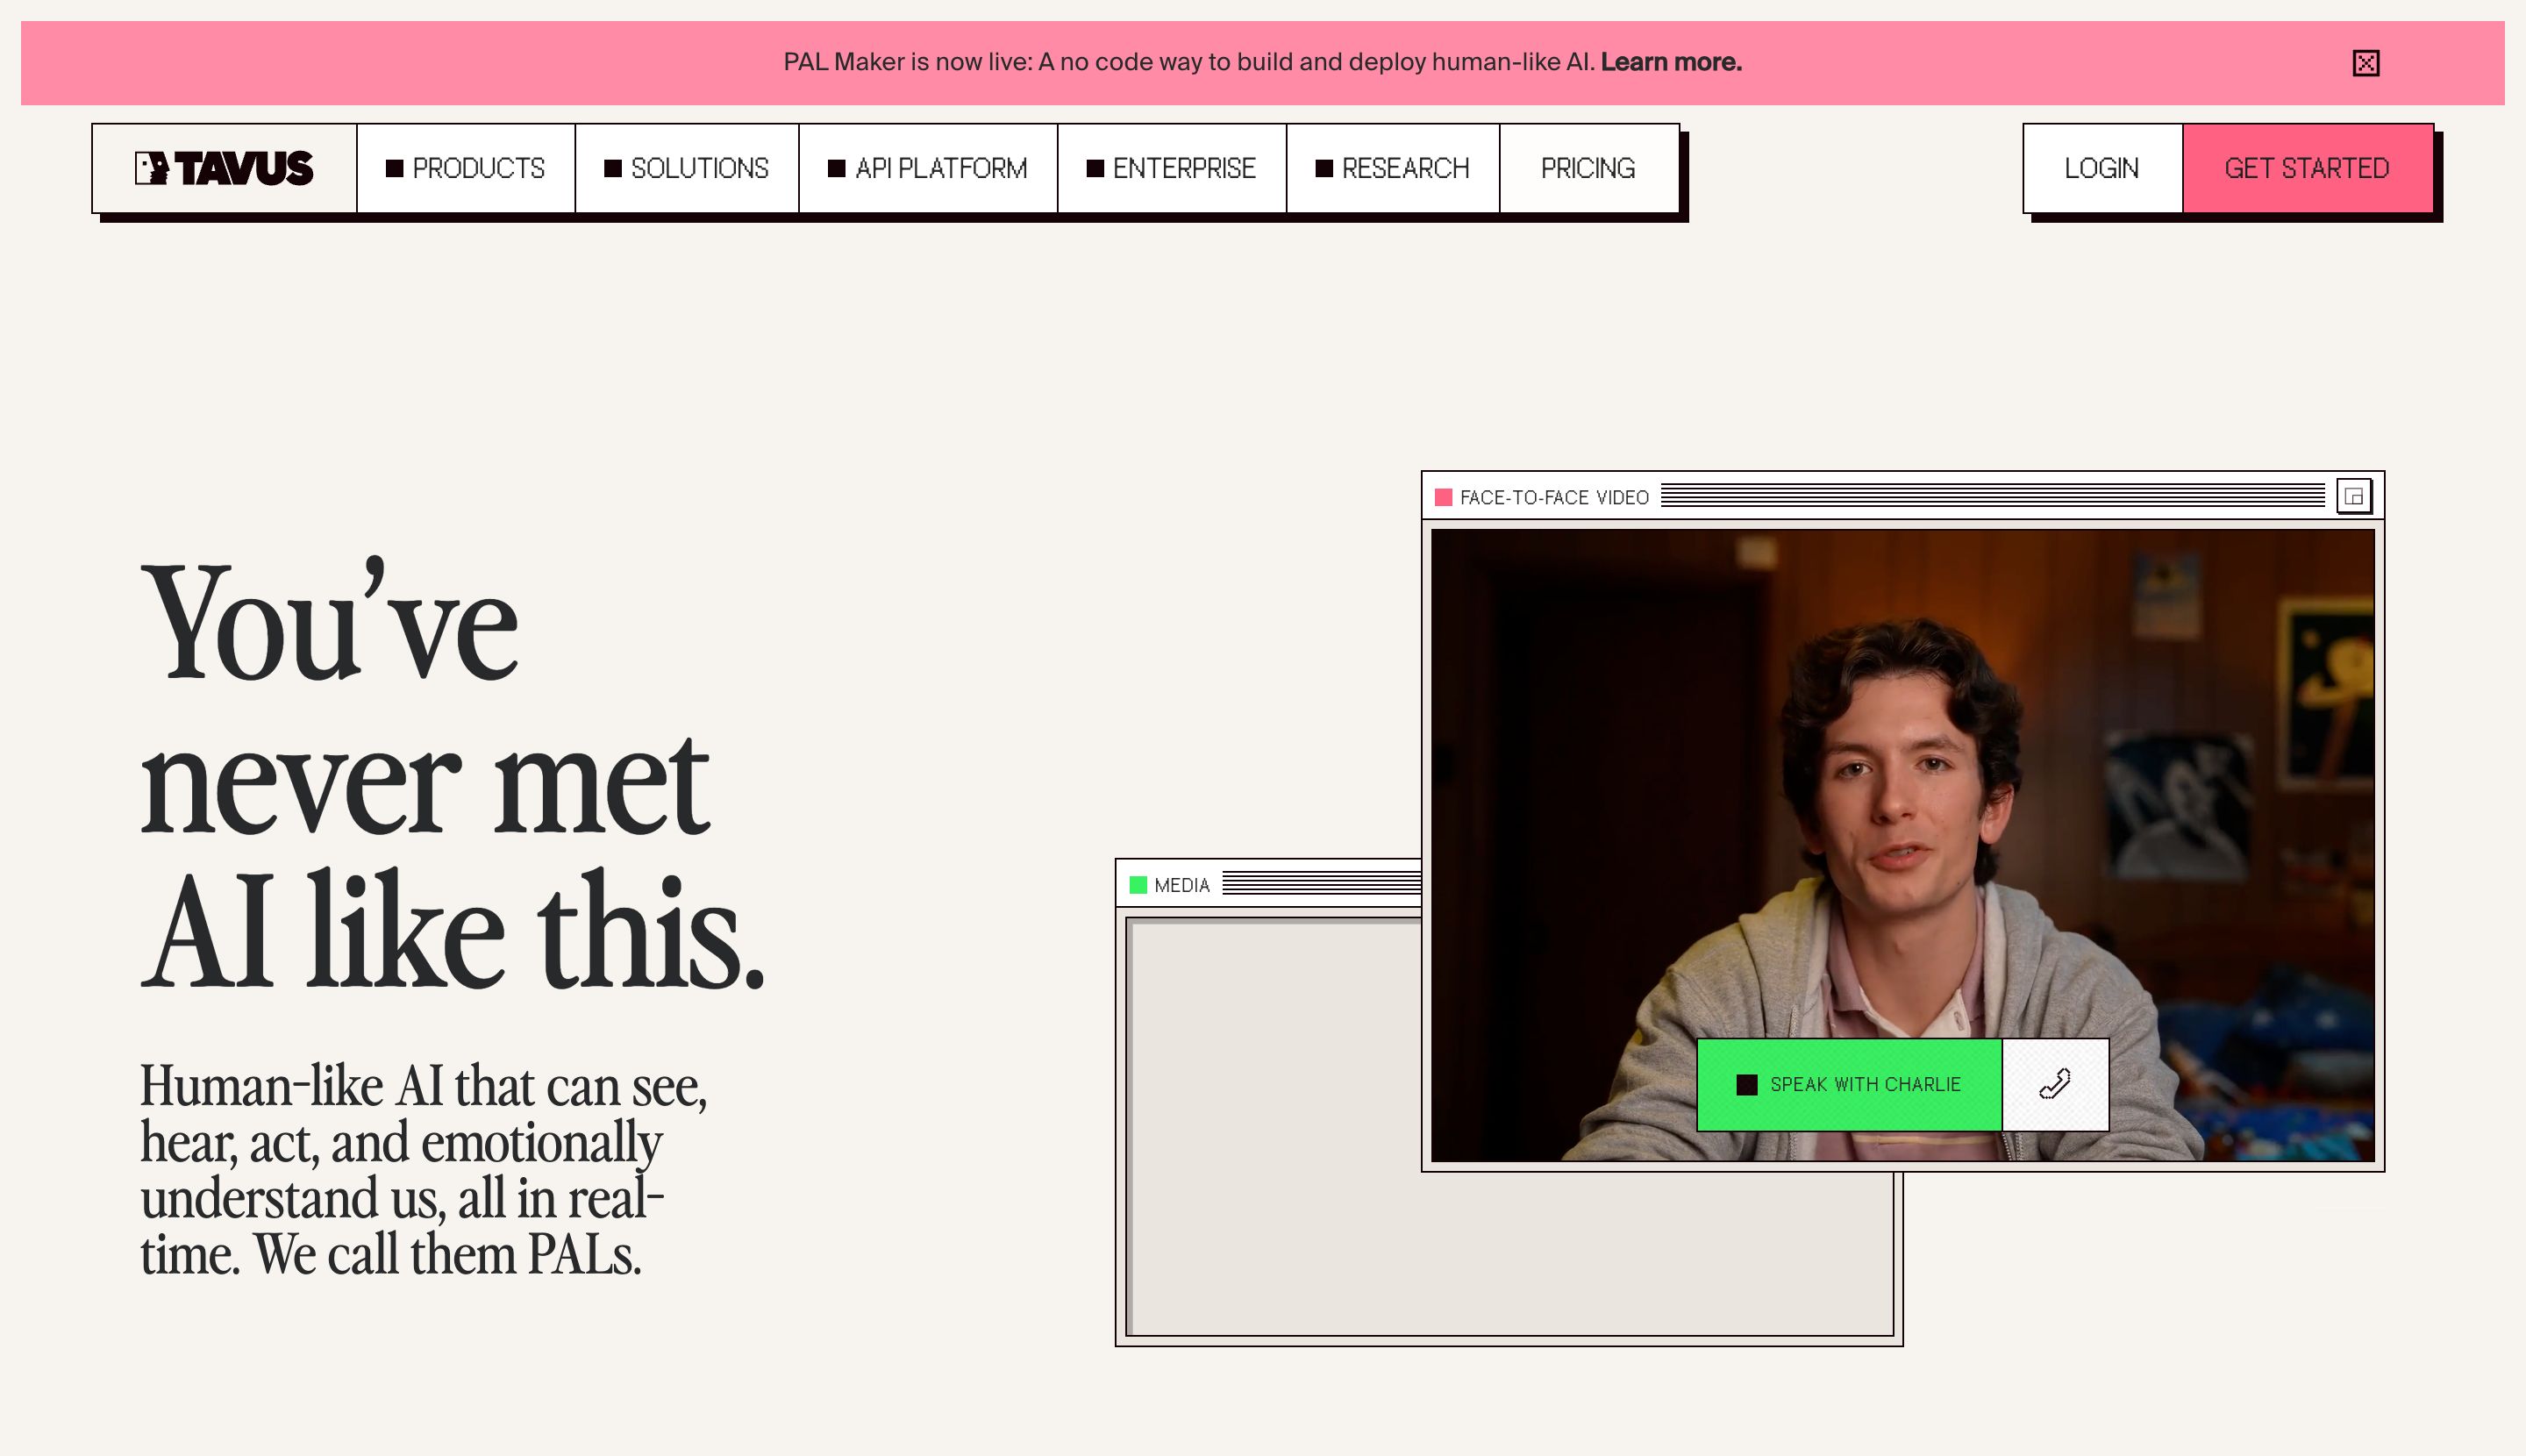Viewport: 2526px width, 1456px height.
Task: Expand the Research menu
Action: [x=1393, y=168]
